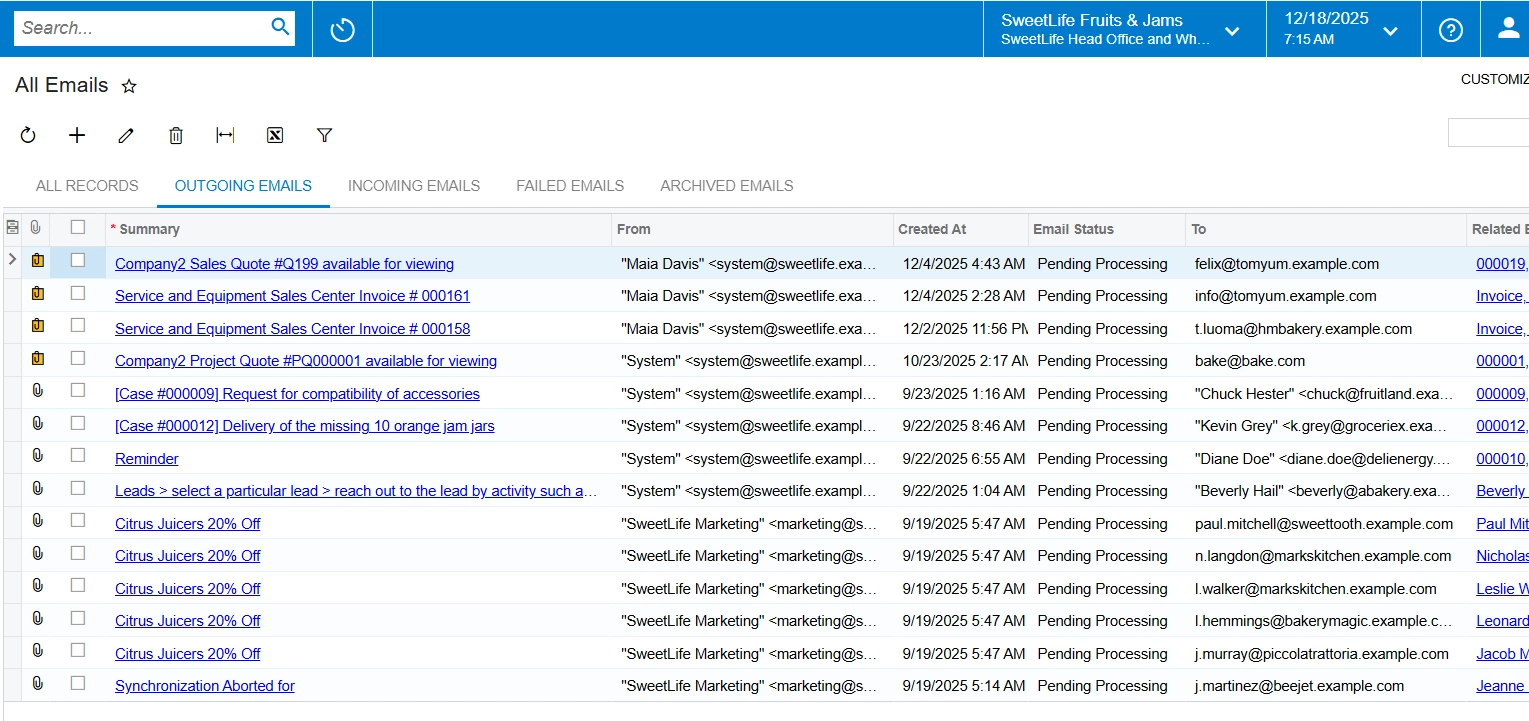Check the box for Invoice # 000158 row
Image resolution: width=1529 pixels, height=721 pixels.
tap(78, 325)
